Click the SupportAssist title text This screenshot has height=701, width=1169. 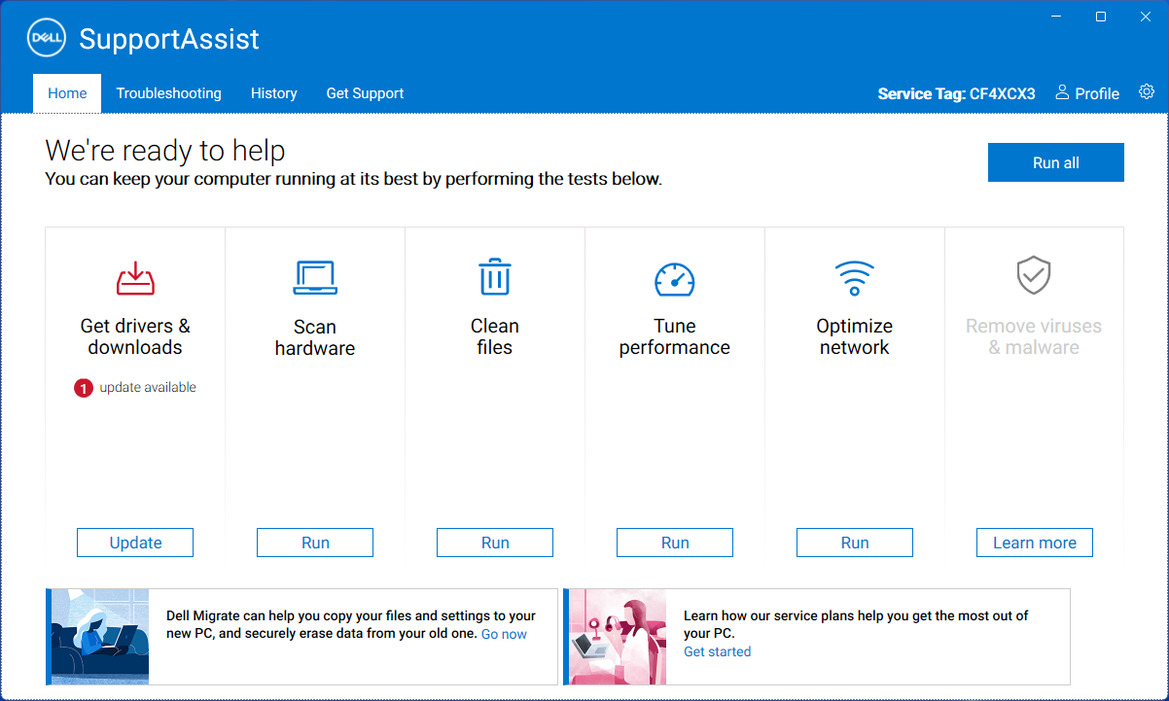tap(169, 39)
